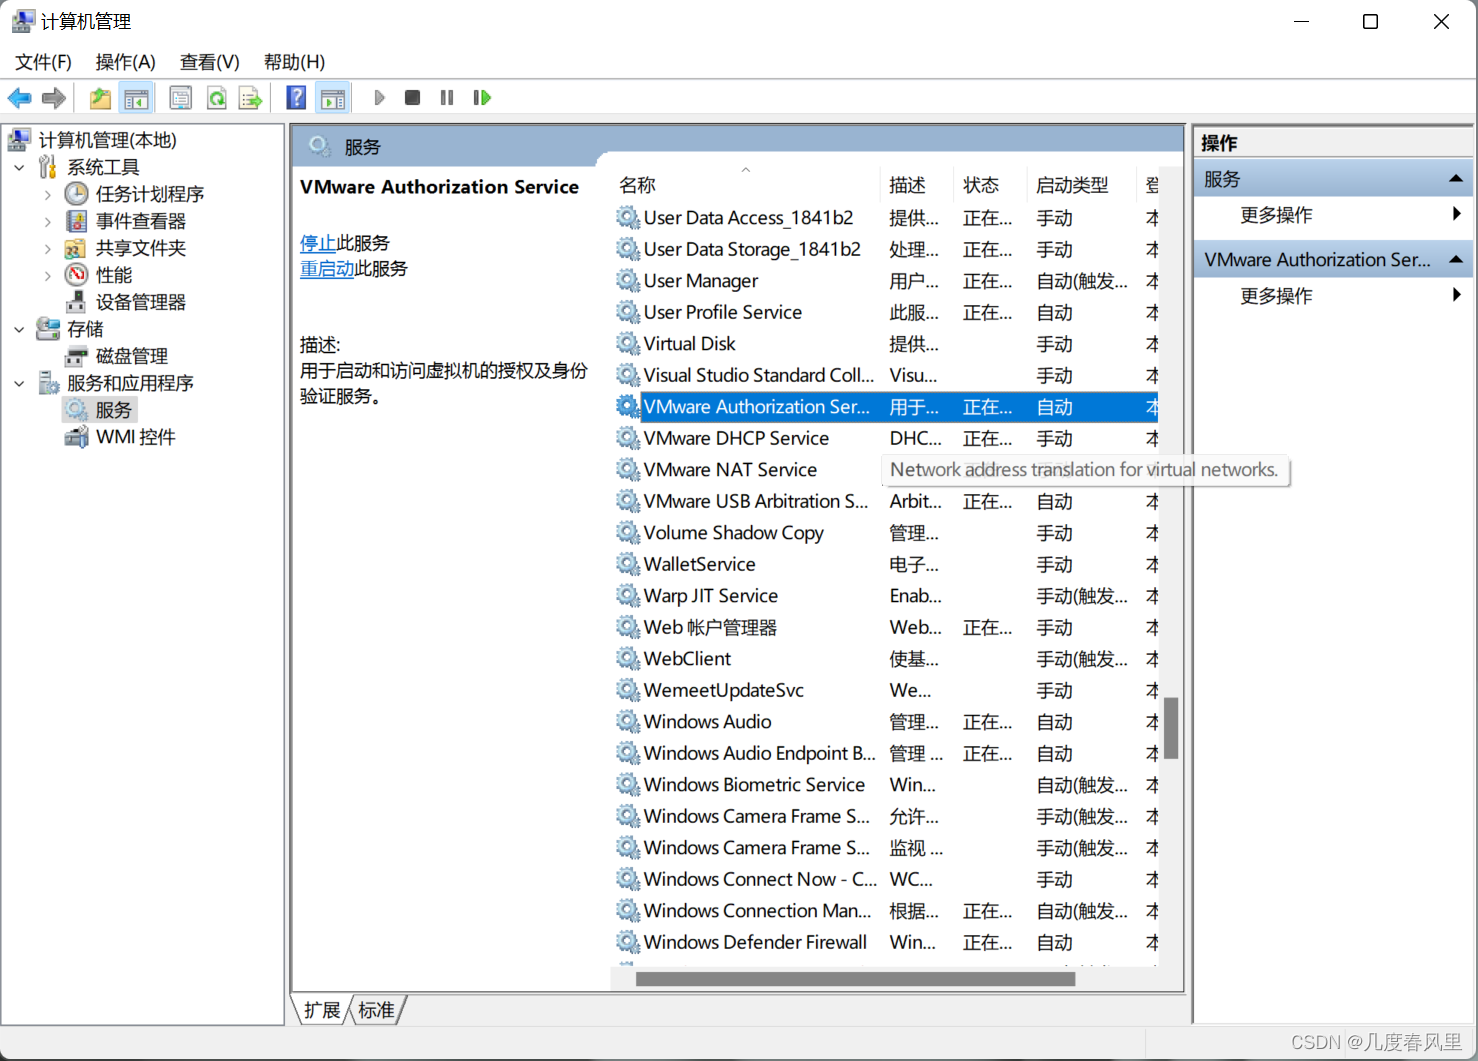
Task: Open 更多操作 under 服务 section
Action: coord(1276,215)
